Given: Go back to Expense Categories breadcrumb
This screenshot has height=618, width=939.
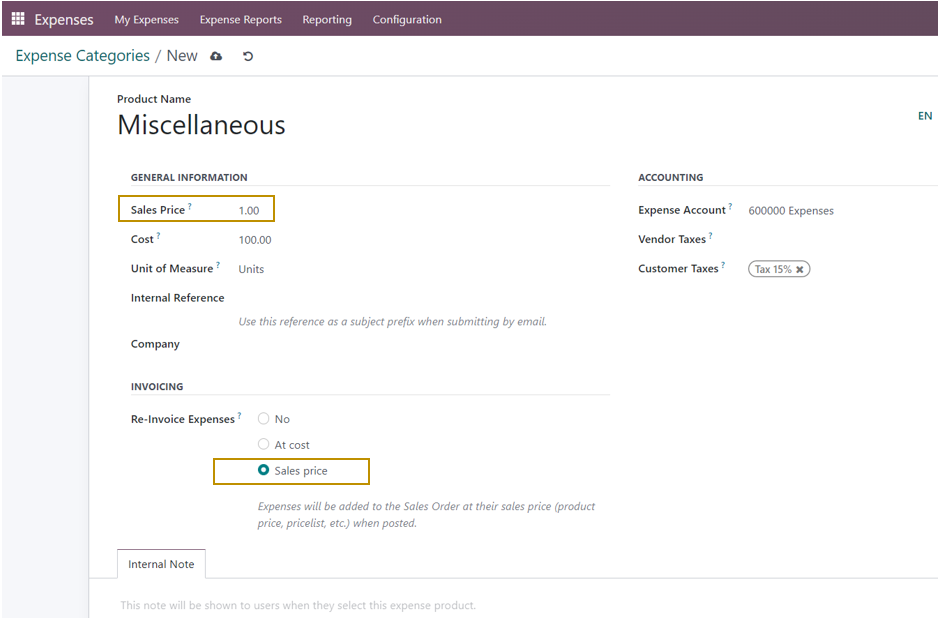Looking at the screenshot, I should pyautogui.click(x=82, y=56).
